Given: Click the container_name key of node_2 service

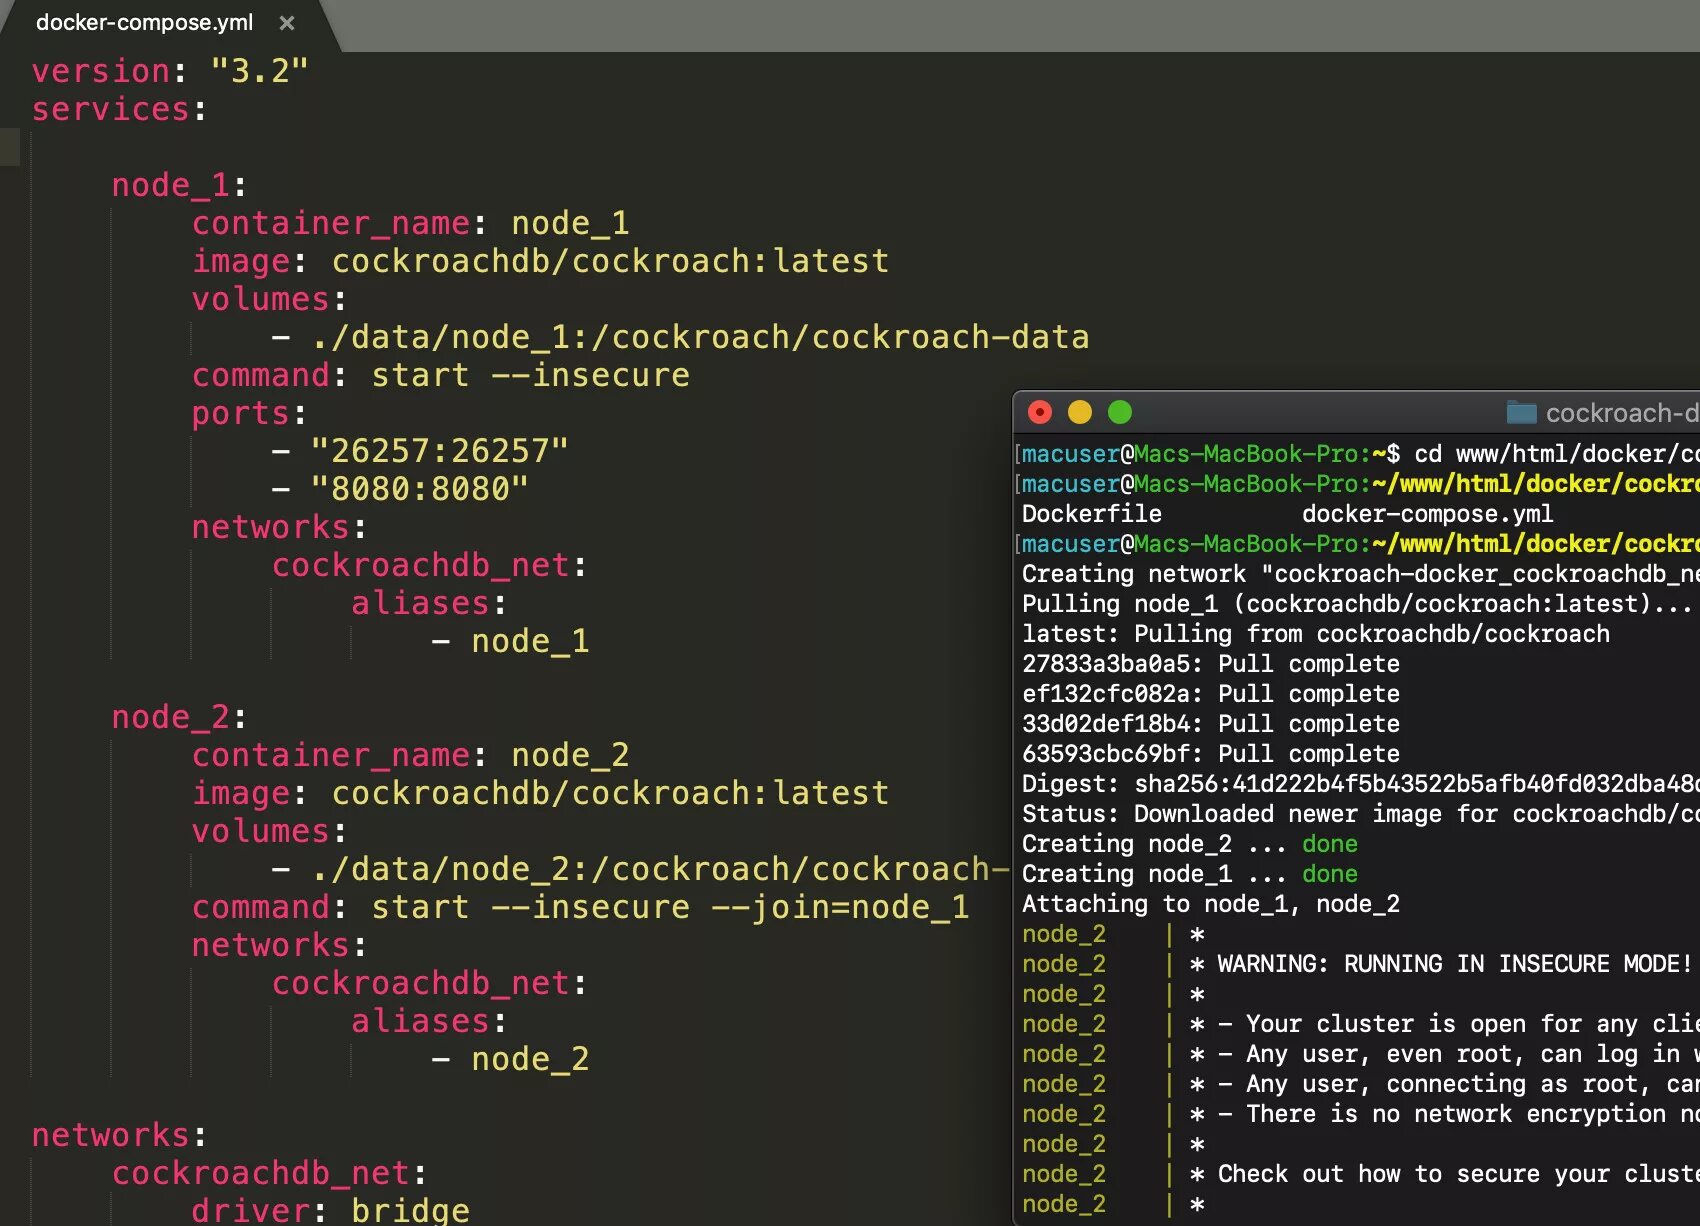Looking at the screenshot, I should pos(331,755).
